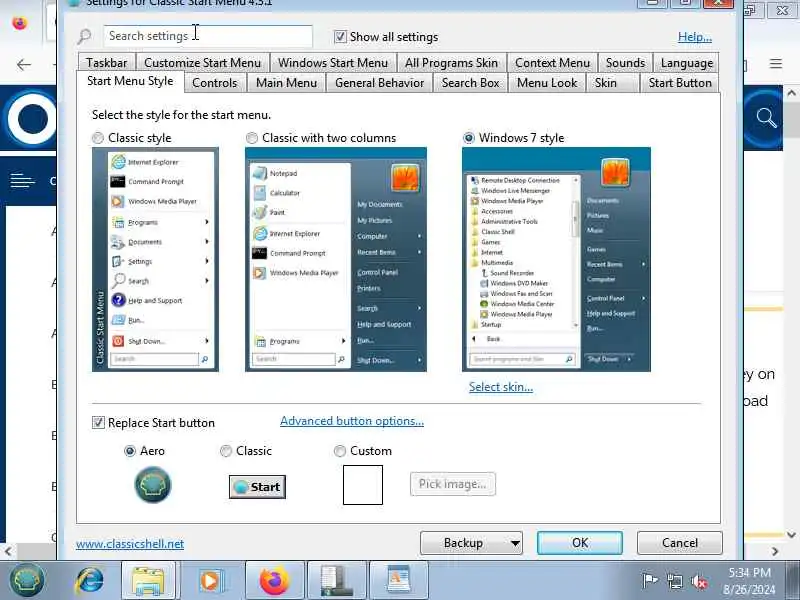Open the Start Button tab
The image size is (800, 600).
point(680,83)
